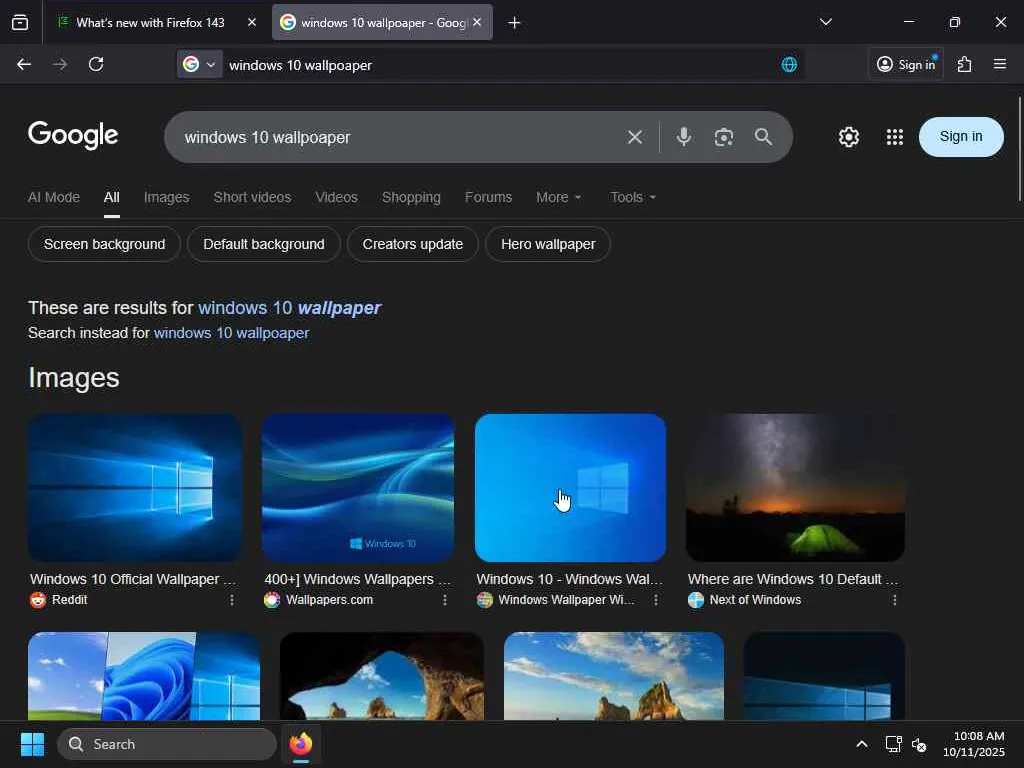
Task: Select Screen background suggestion chip
Action: coord(104,244)
